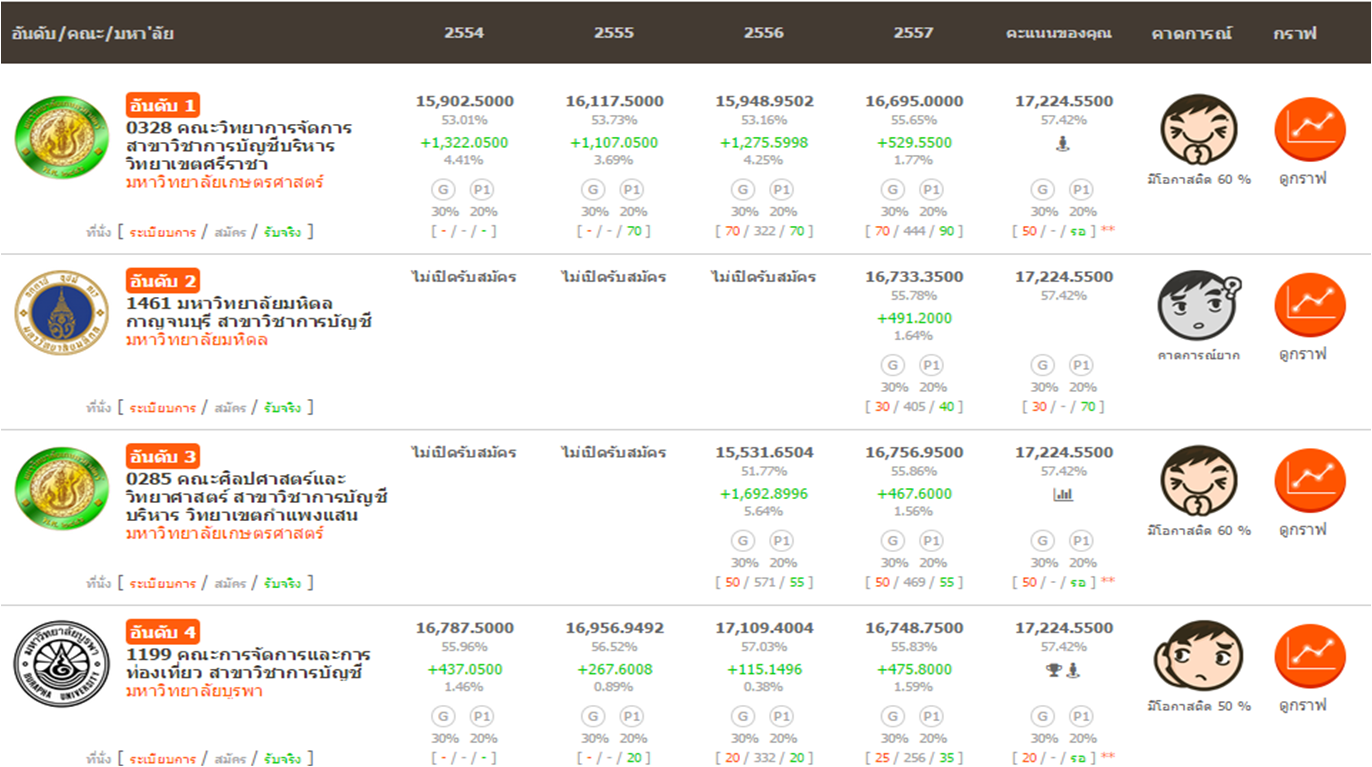Image resolution: width=1372 pixels, height=767 pixels.
Task: Click the seats text [ 25 / 256 / 35 ]
Action: click(914, 759)
